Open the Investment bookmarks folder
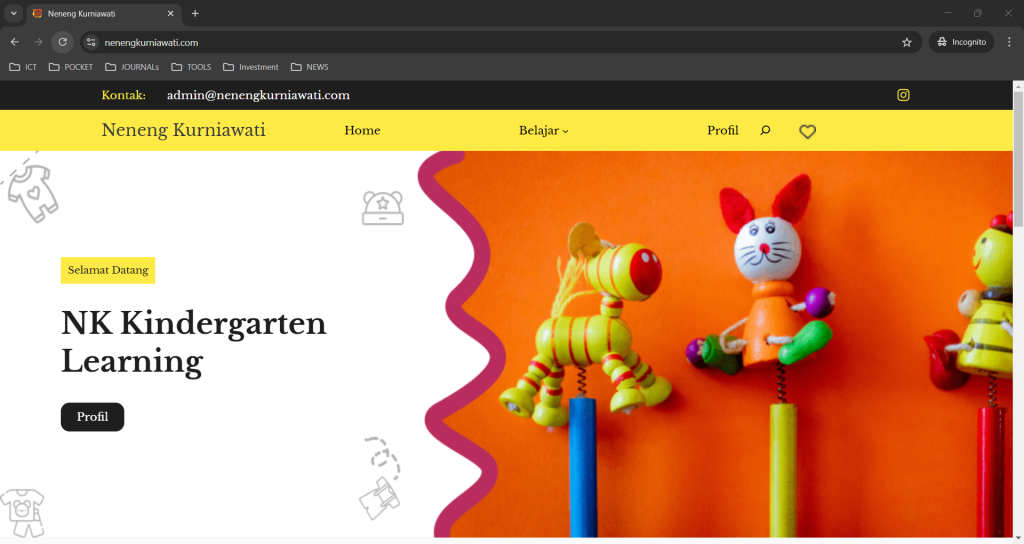 251,67
